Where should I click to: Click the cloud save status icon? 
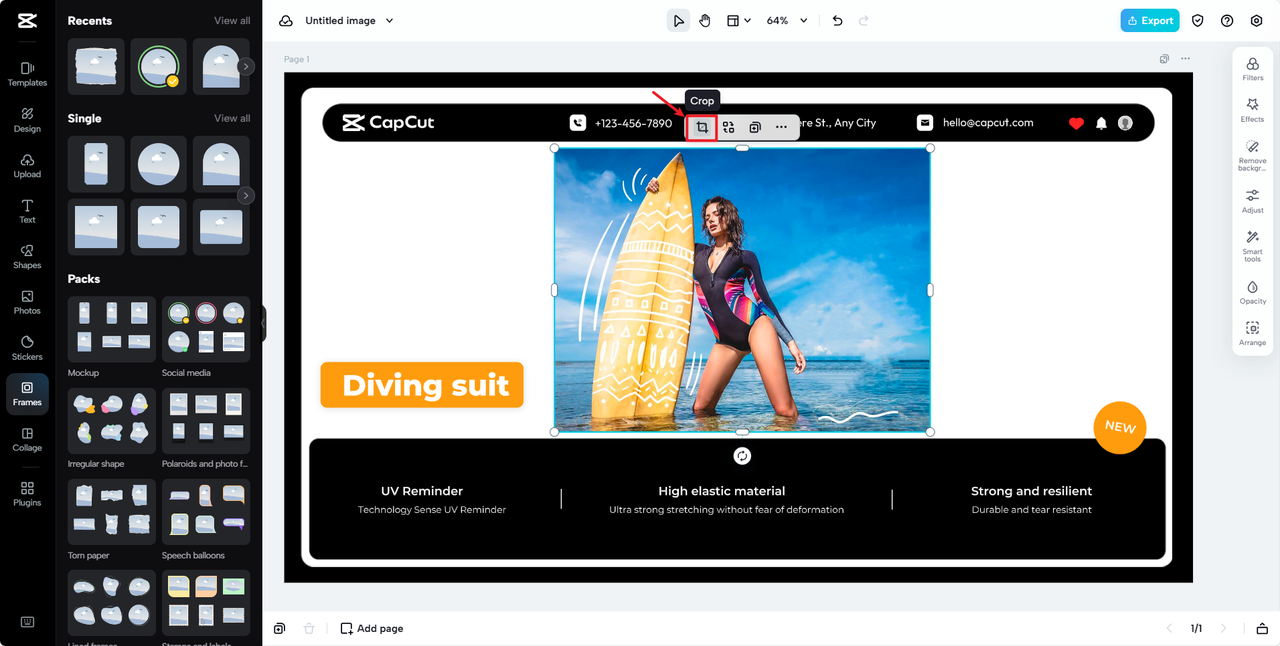click(x=286, y=21)
